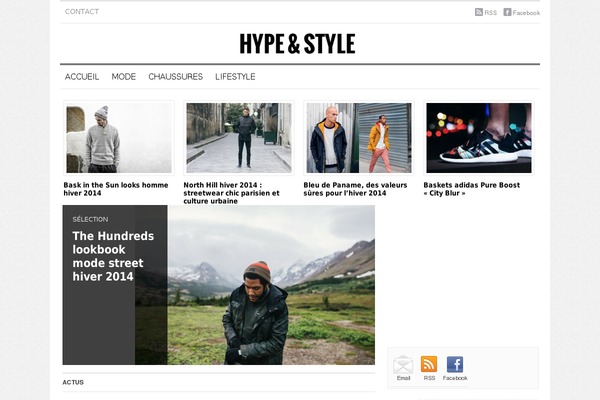Click the featured mountain landscape image
Viewport: 600px width, 400px height.
click(271, 285)
